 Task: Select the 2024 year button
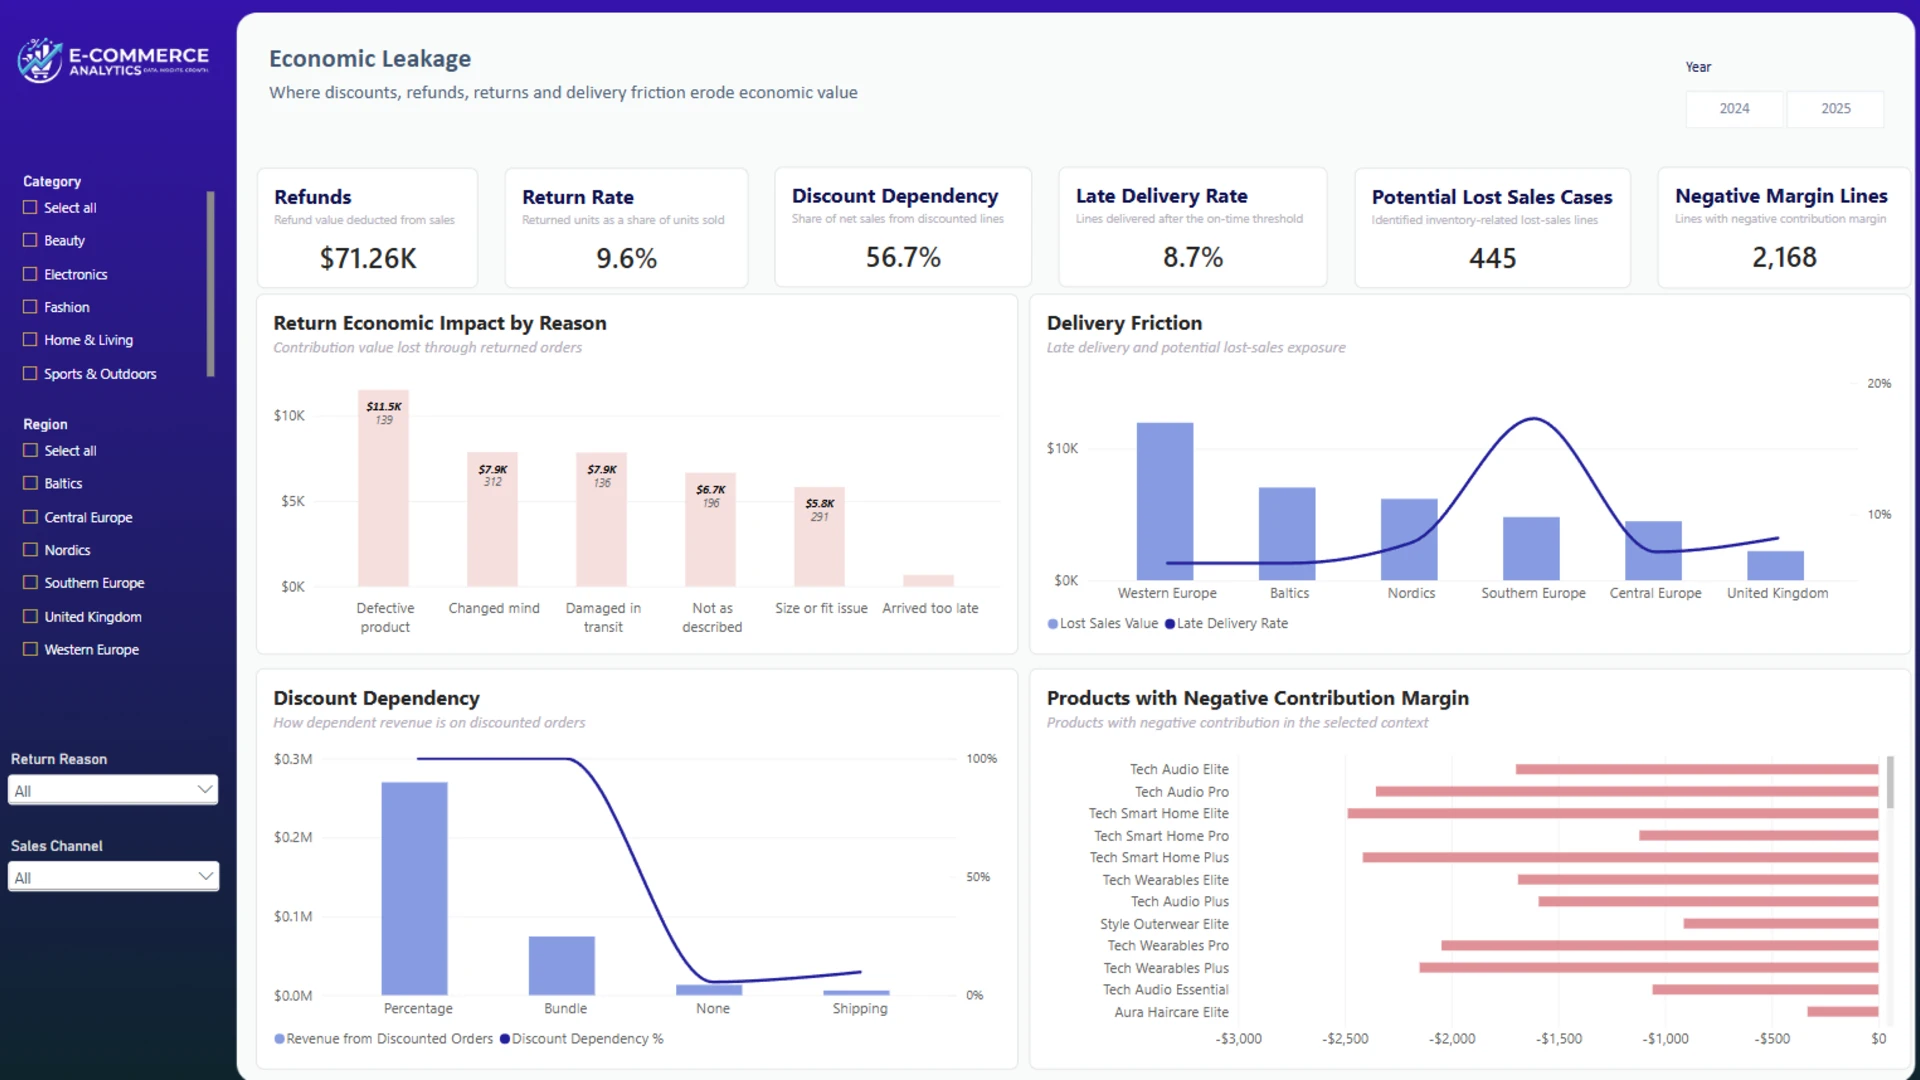point(1734,108)
